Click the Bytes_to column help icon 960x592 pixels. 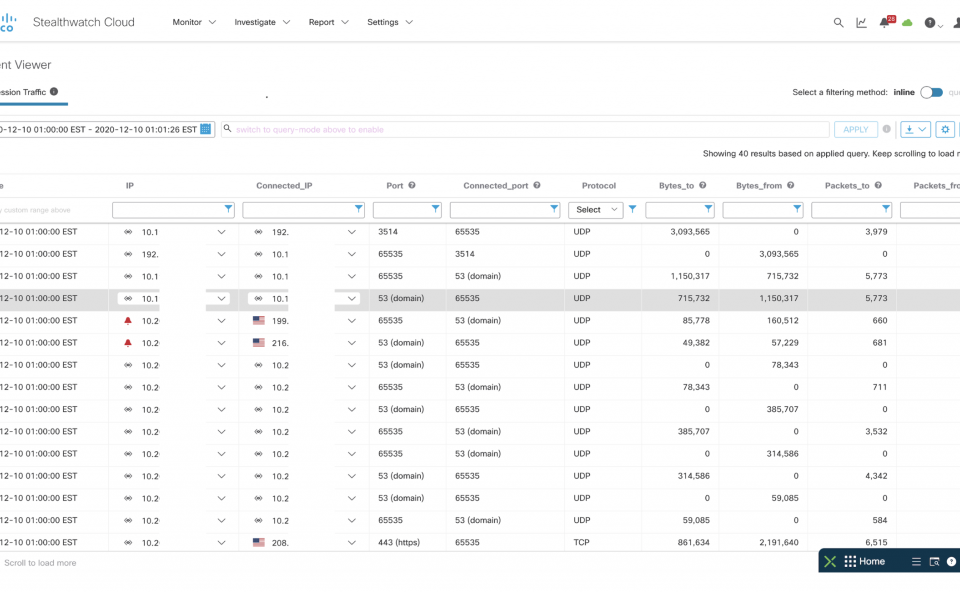703,185
